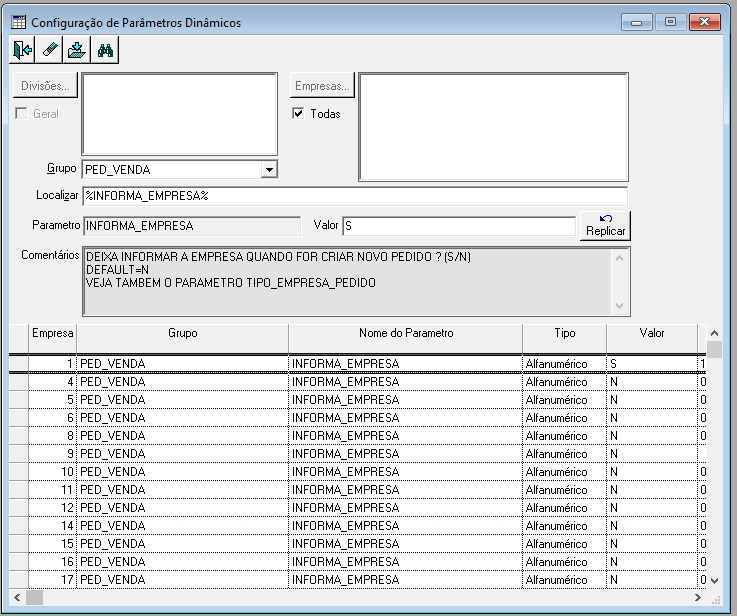The image size is (737, 616).
Task: Click grid vertical scrollbar up arrow
Action: [x=714, y=333]
